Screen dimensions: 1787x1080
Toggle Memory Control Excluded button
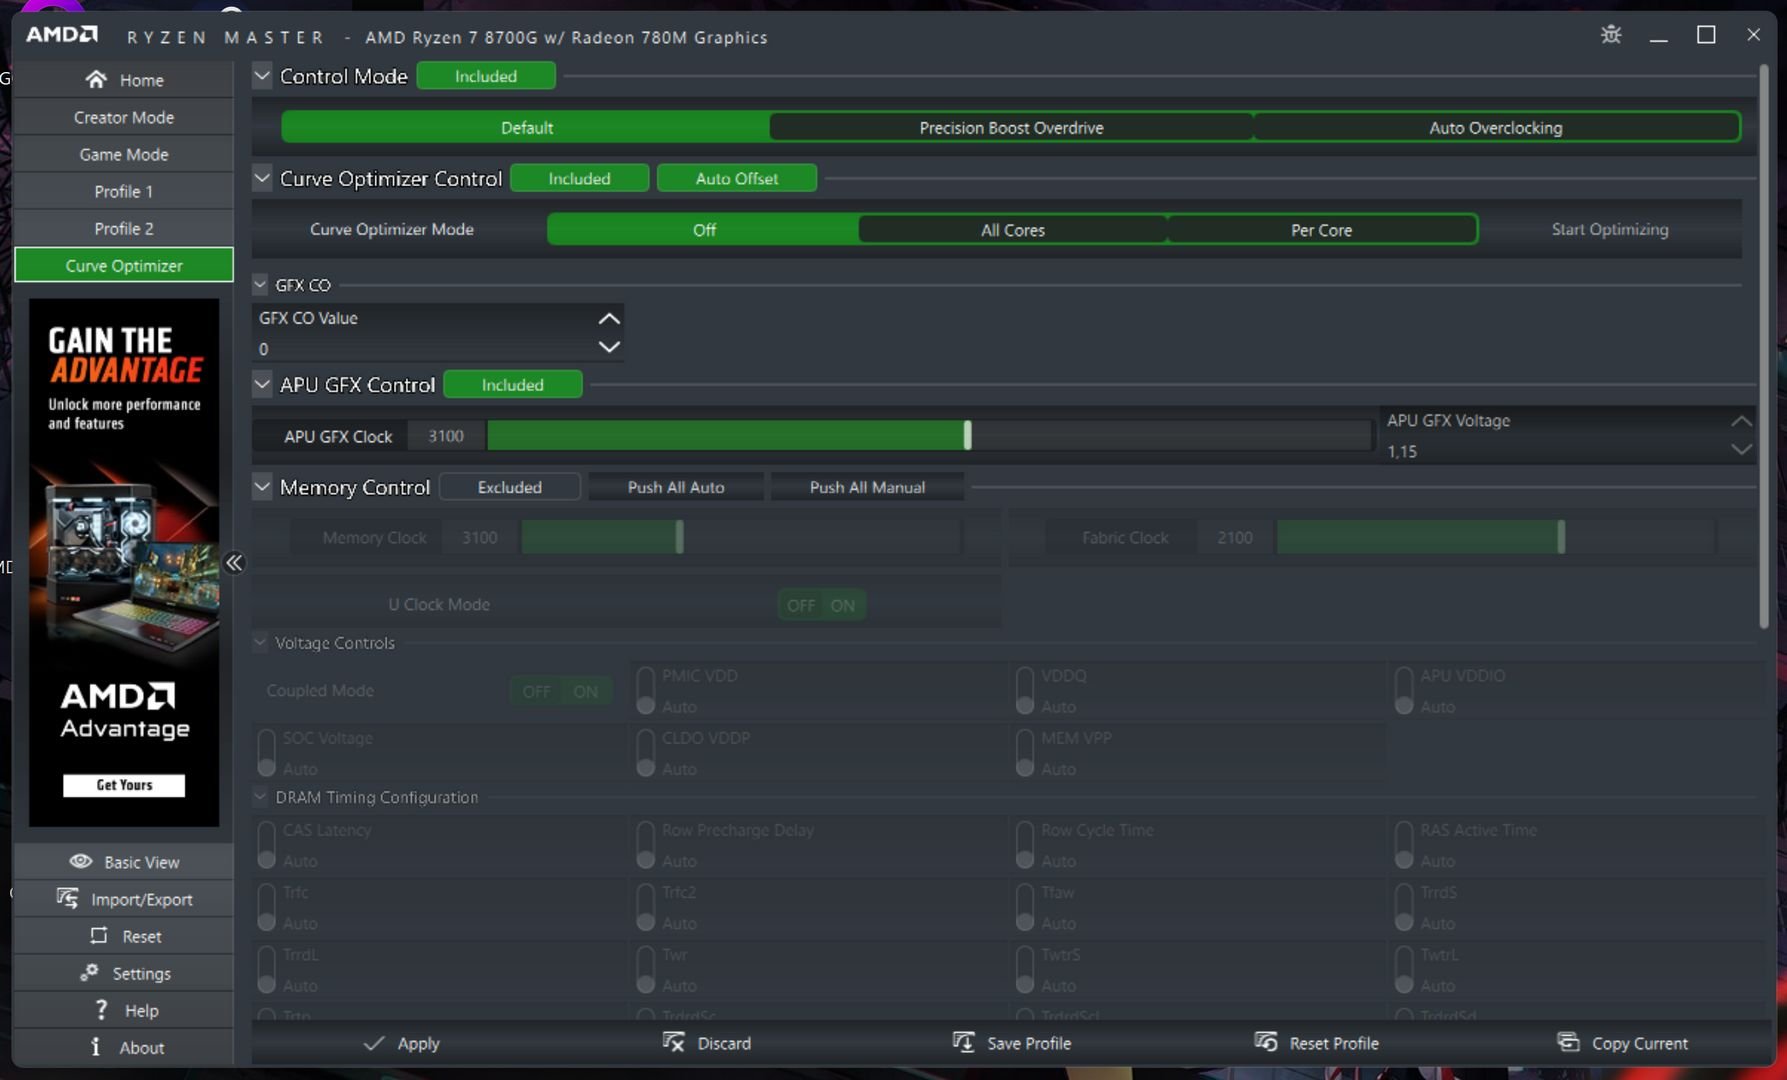click(x=509, y=487)
